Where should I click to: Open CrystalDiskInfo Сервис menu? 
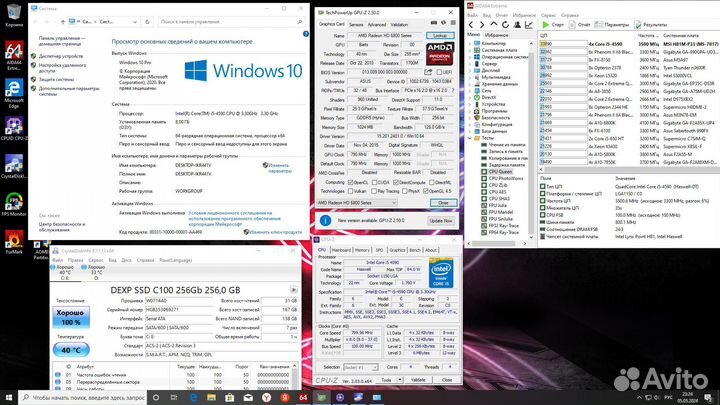[96, 260]
